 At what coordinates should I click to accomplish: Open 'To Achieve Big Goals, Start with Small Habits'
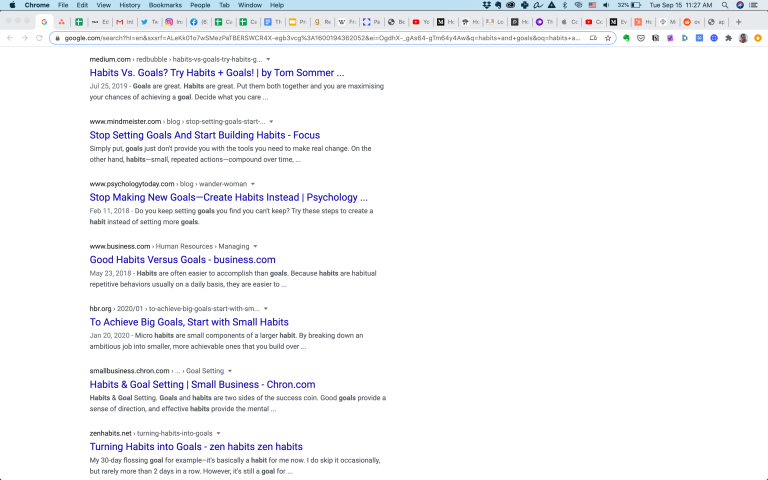[189, 322]
